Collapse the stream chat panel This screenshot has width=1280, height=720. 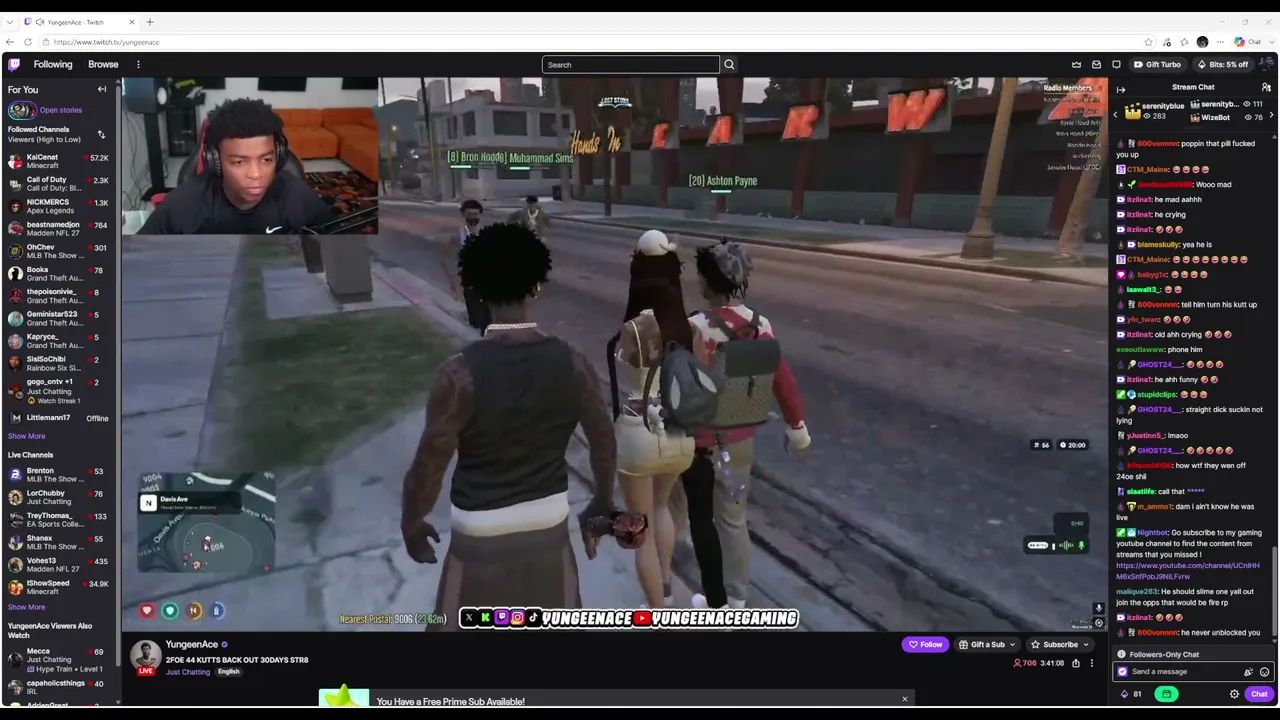click(x=1121, y=89)
